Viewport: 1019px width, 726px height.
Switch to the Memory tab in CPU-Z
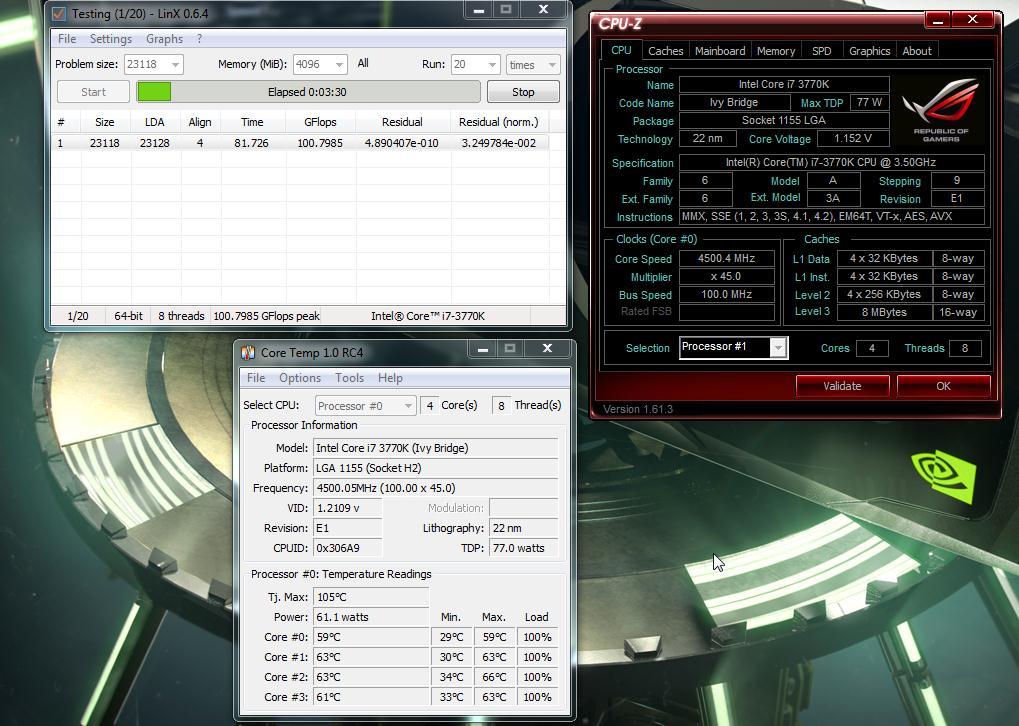click(776, 51)
